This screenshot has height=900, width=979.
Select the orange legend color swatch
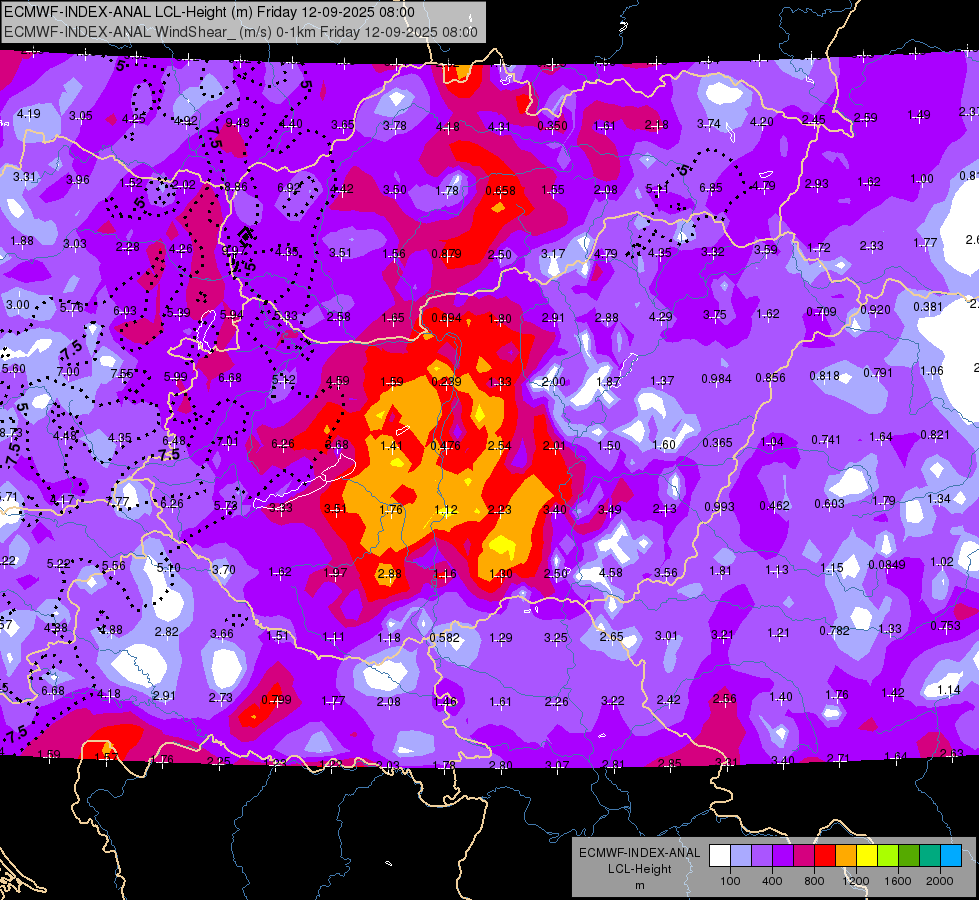click(x=846, y=856)
